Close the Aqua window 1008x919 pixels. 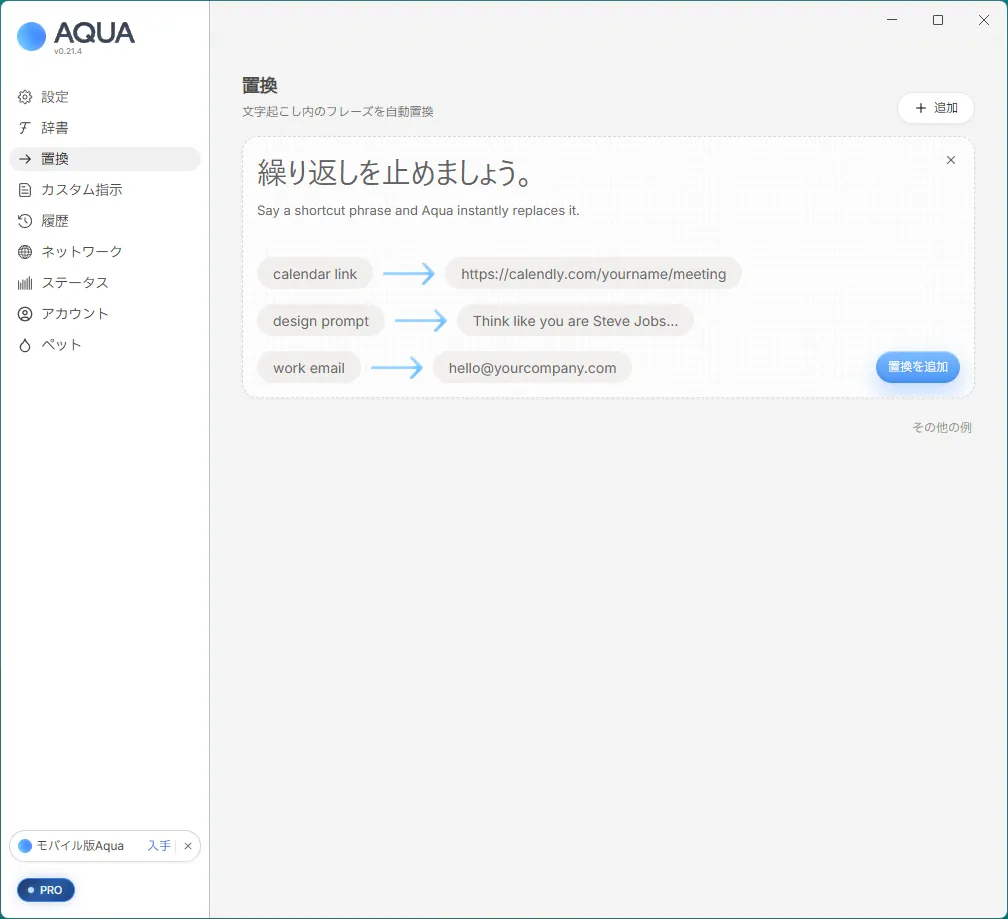(984, 20)
